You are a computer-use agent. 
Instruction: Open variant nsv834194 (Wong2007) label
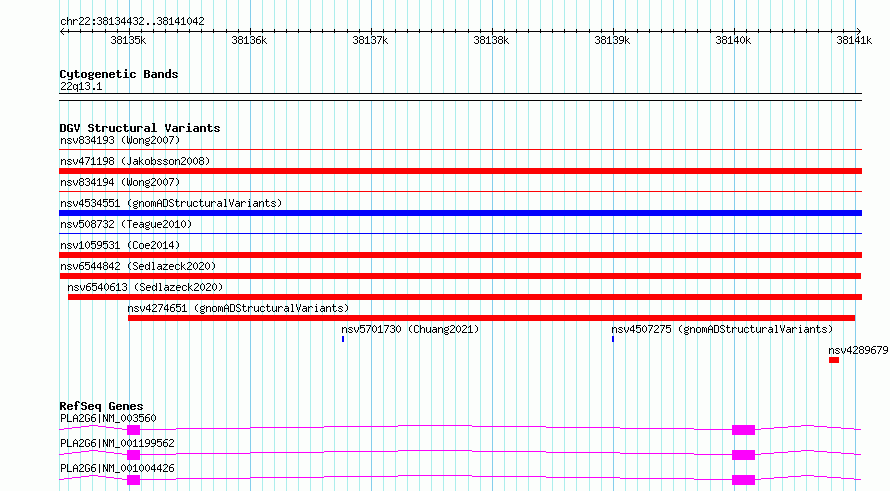[x=120, y=182]
